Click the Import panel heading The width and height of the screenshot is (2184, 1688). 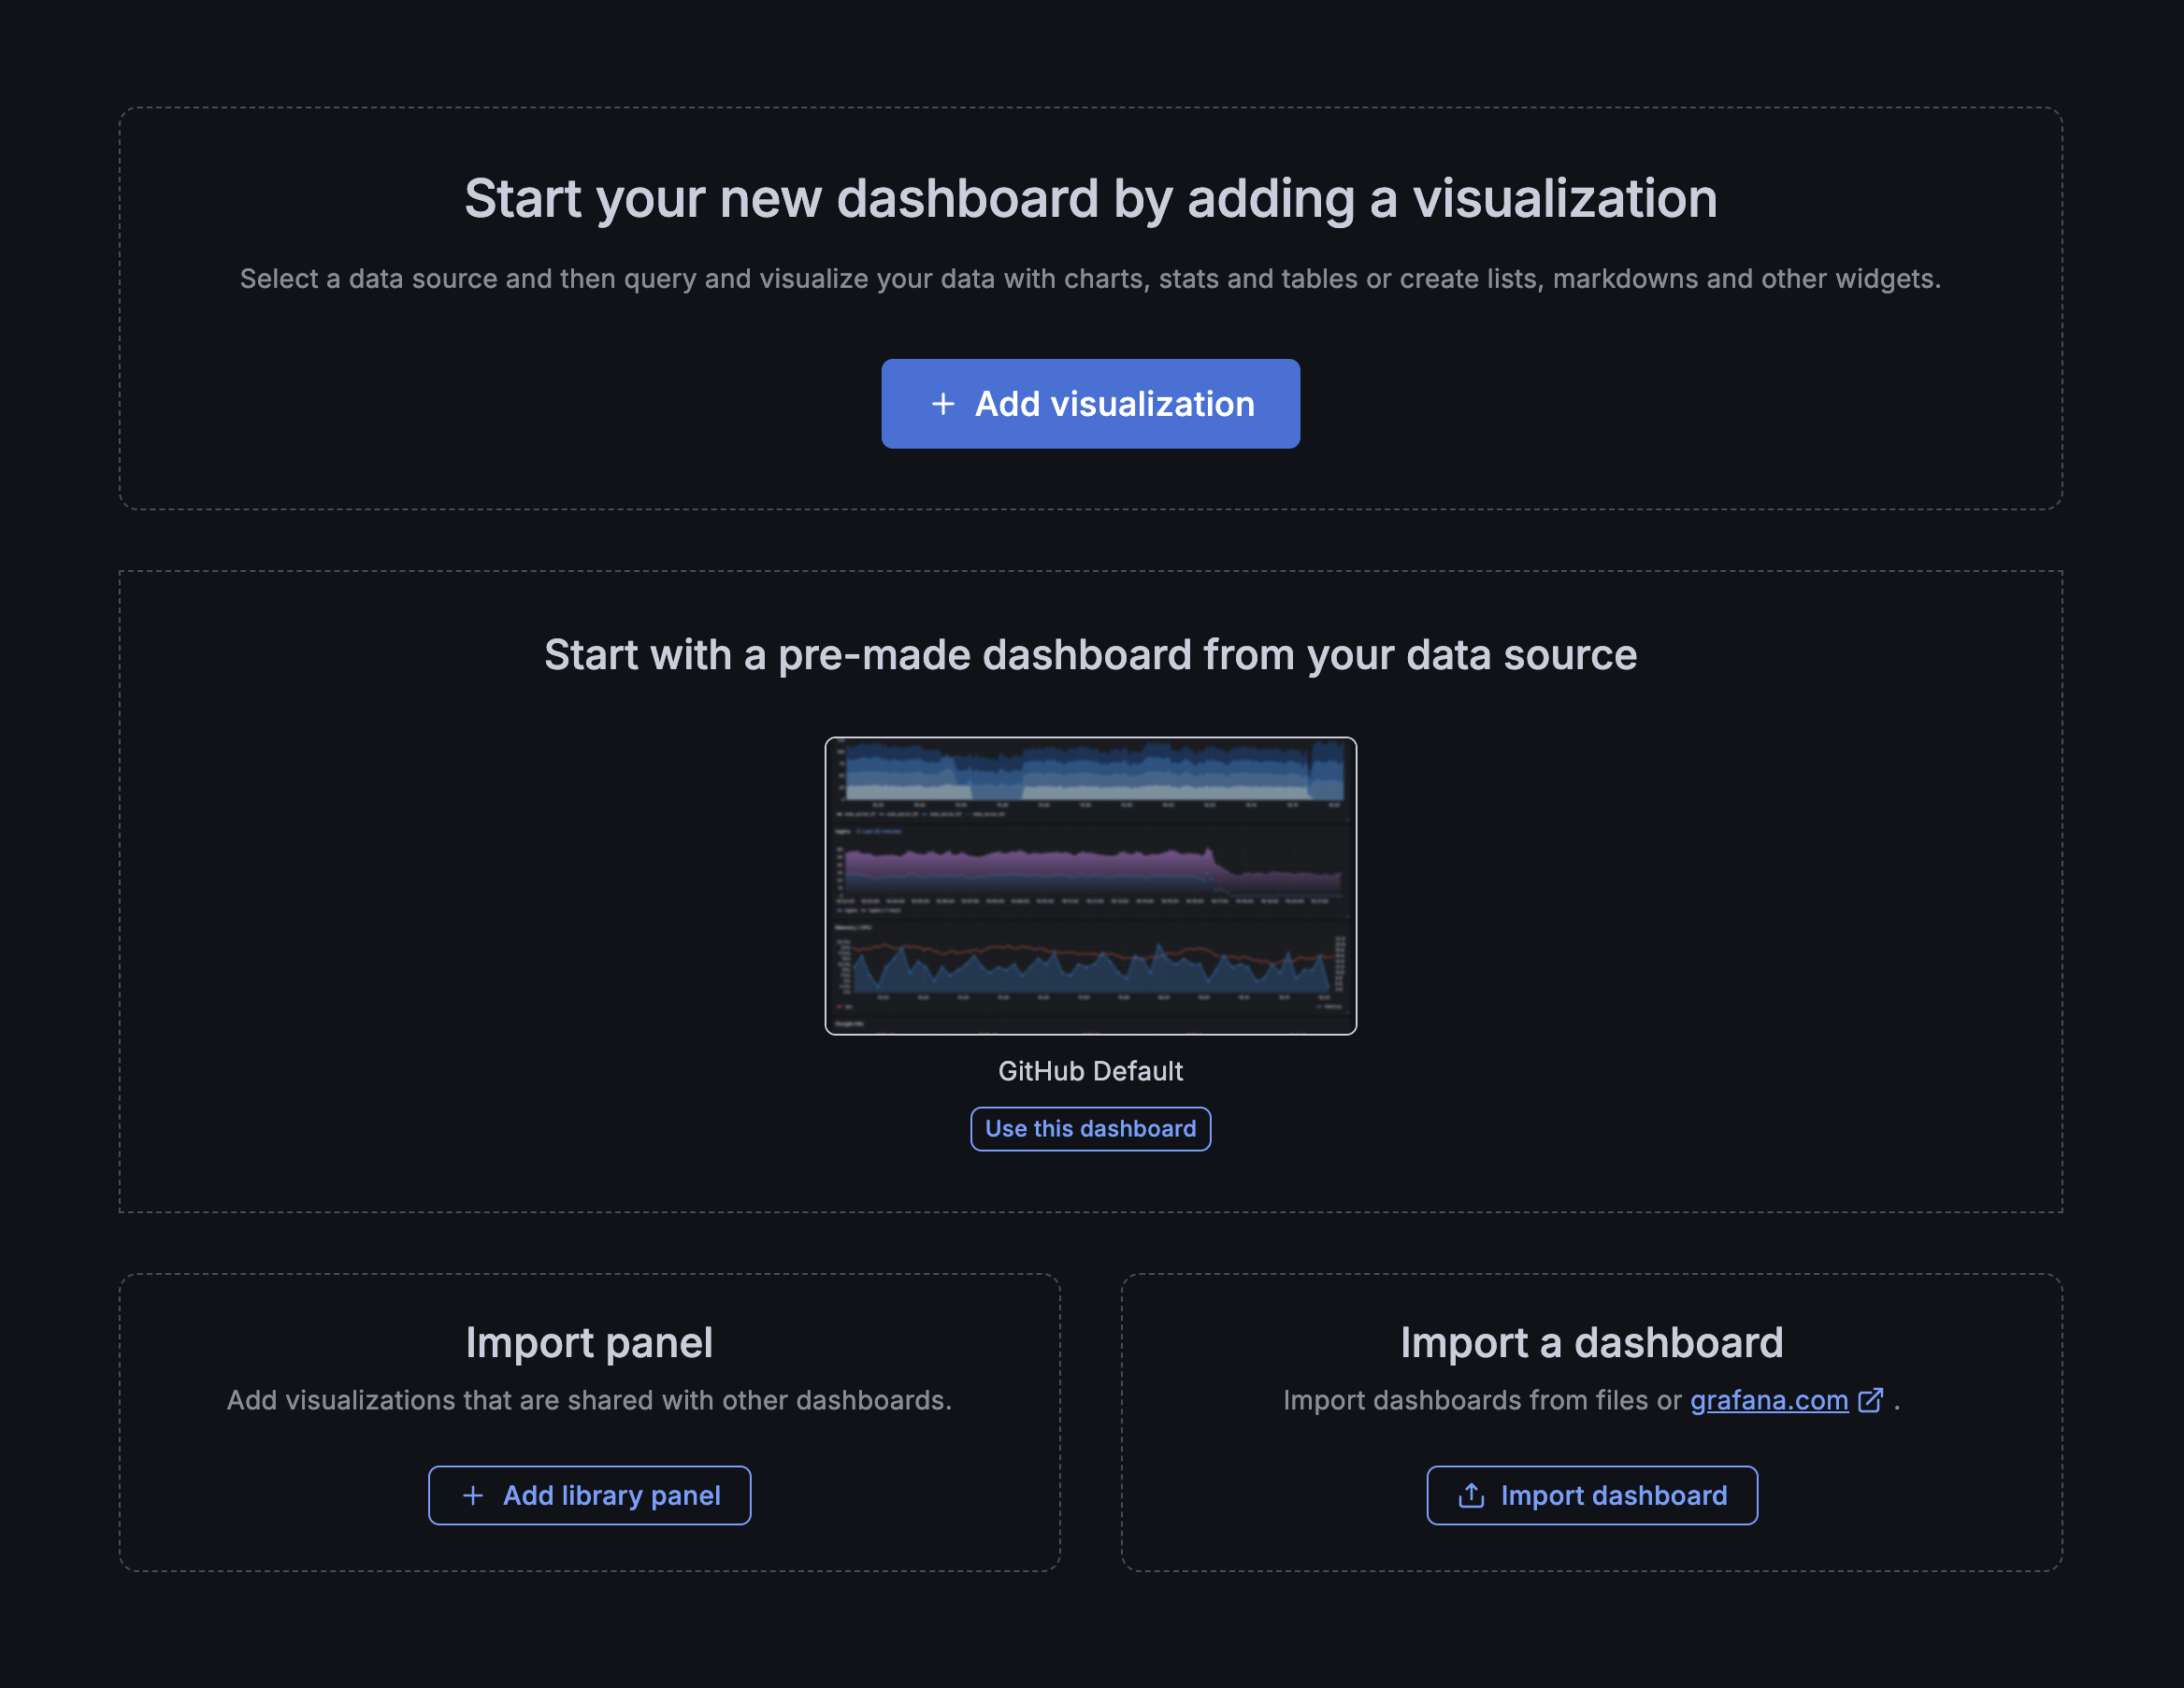(x=589, y=1343)
